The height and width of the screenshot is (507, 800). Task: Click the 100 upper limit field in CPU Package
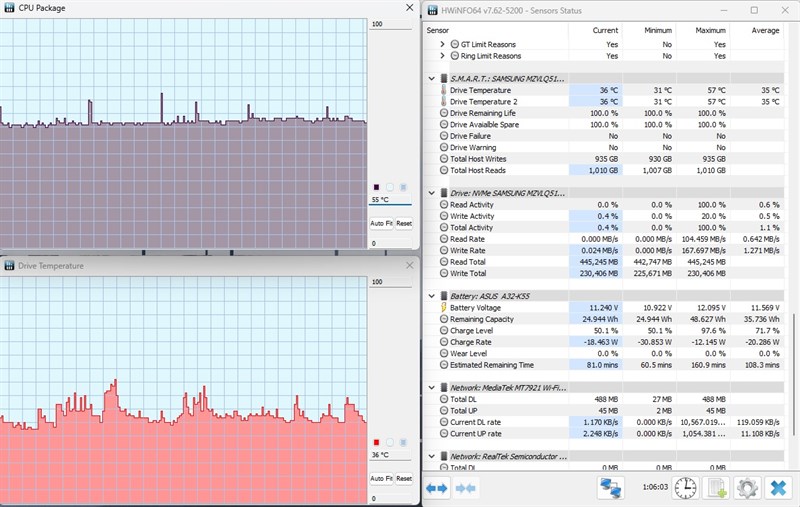[x=390, y=24]
